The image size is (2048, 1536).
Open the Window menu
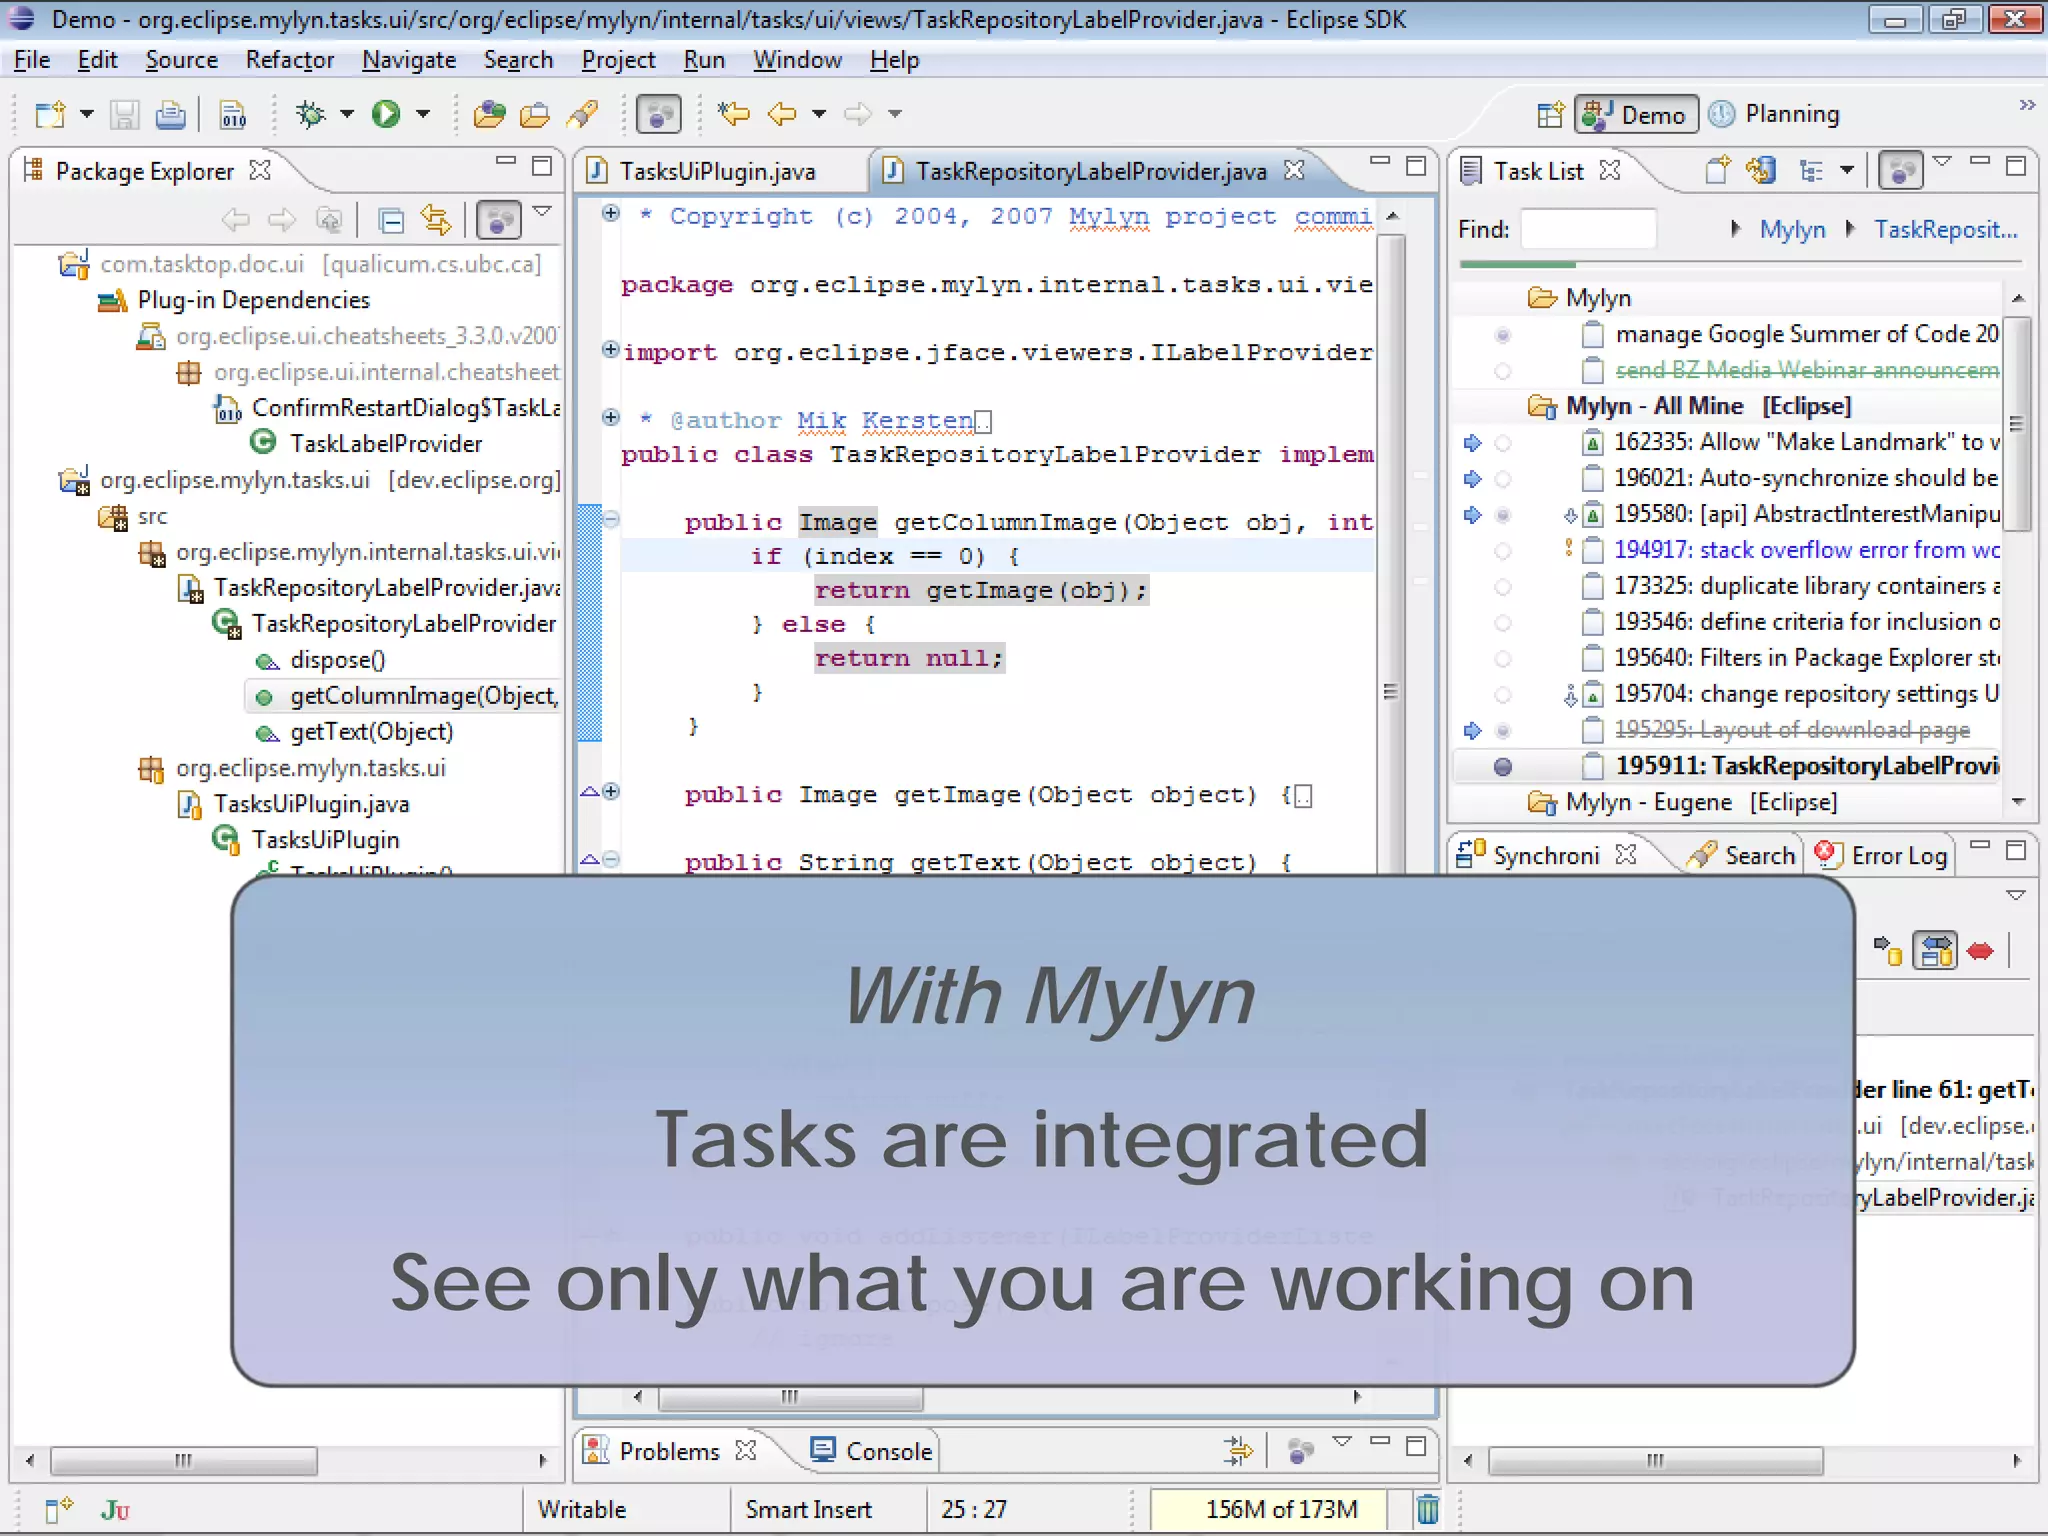pyautogui.click(x=797, y=60)
